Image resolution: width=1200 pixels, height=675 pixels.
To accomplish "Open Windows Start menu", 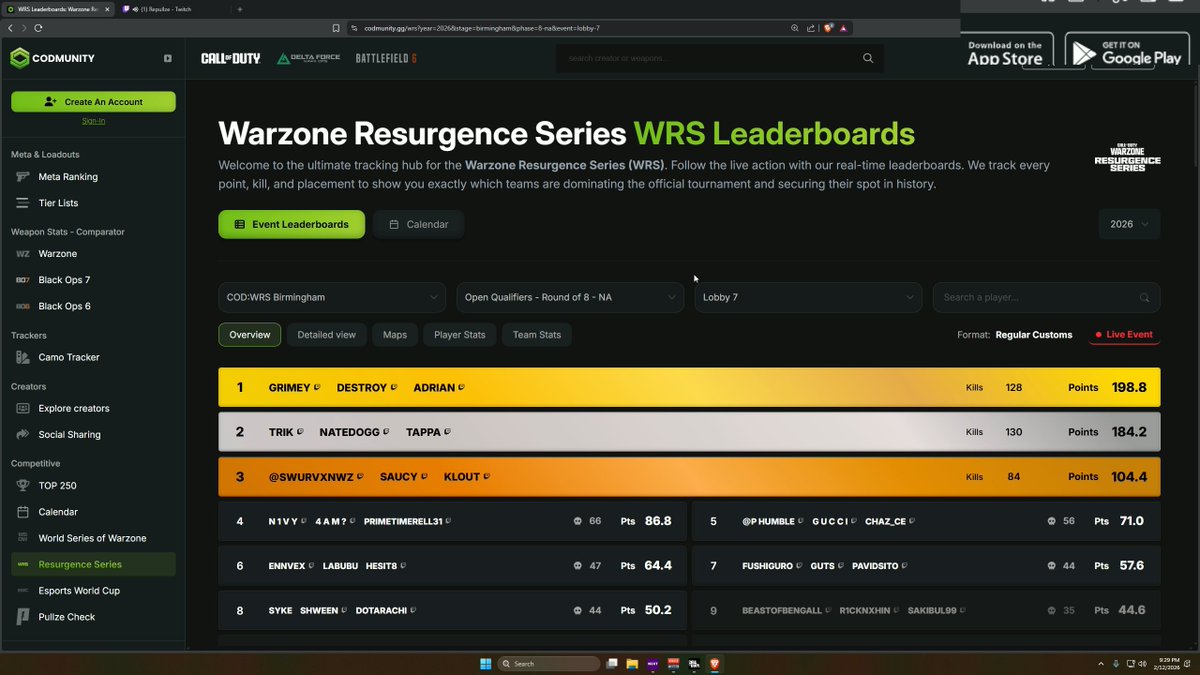I will click(485, 663).
